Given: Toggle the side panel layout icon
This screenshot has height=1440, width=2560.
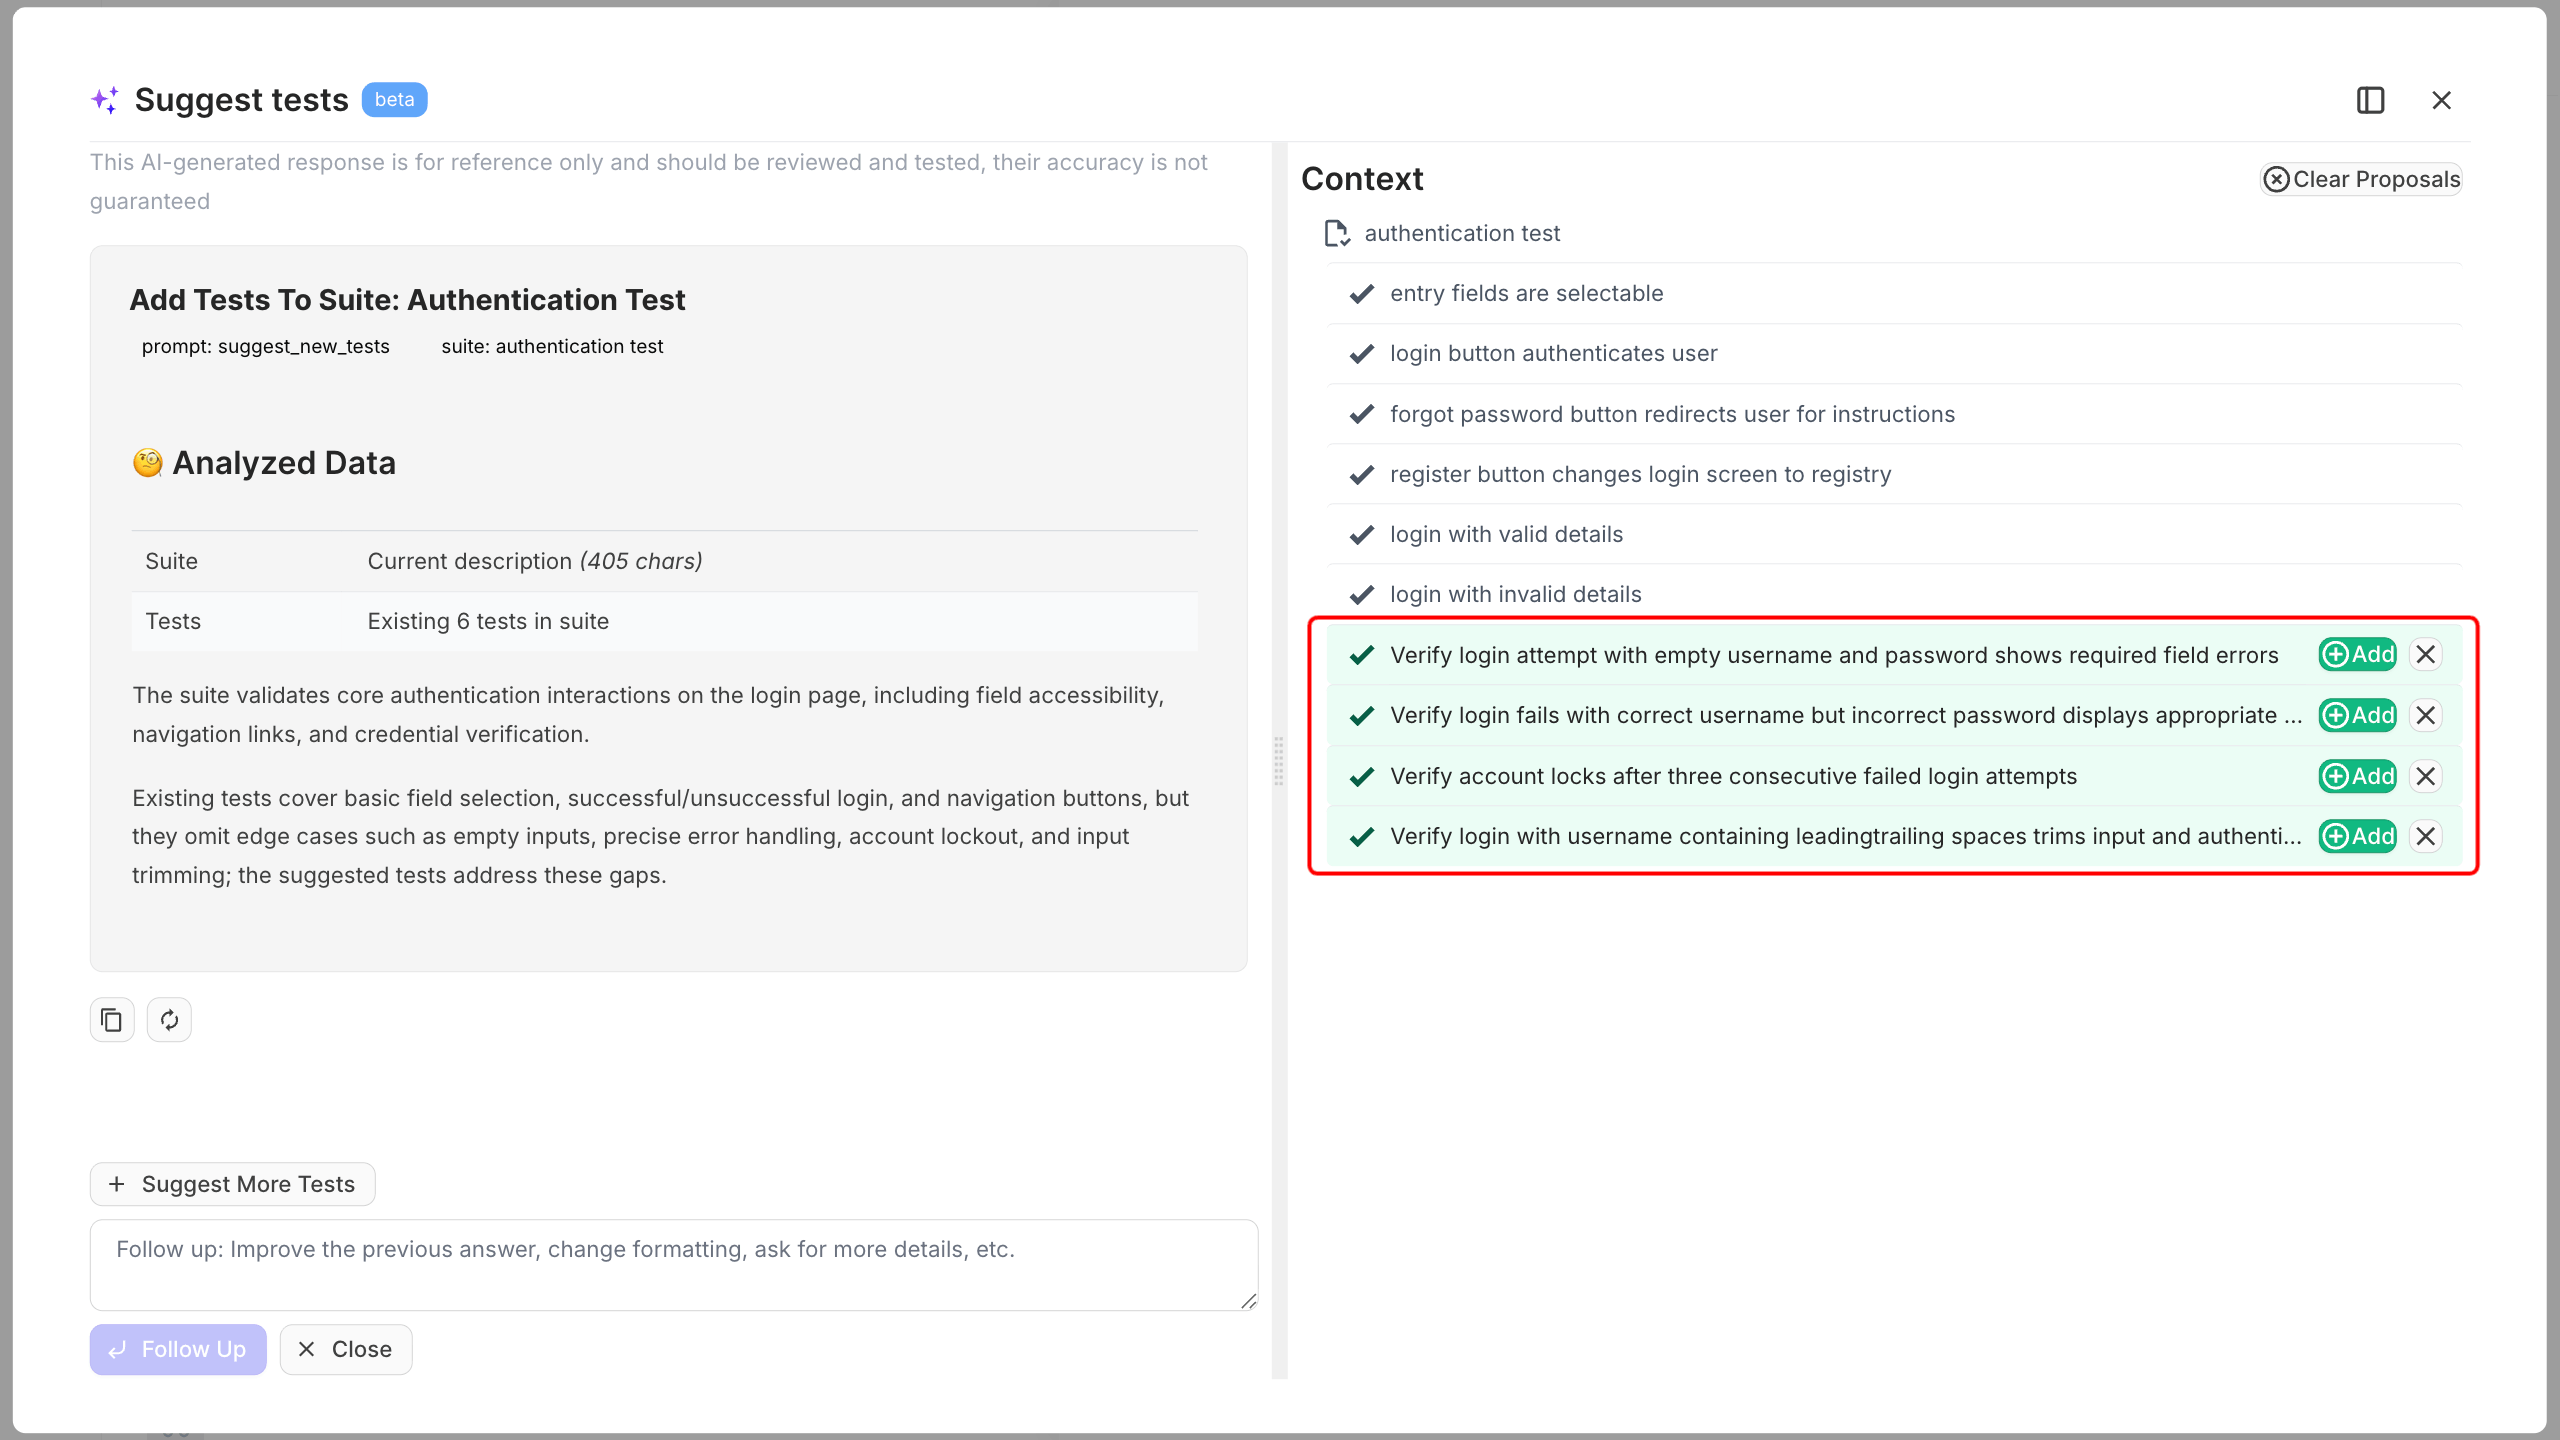Looking at the screenshot, I should (x=2370, y=100).
